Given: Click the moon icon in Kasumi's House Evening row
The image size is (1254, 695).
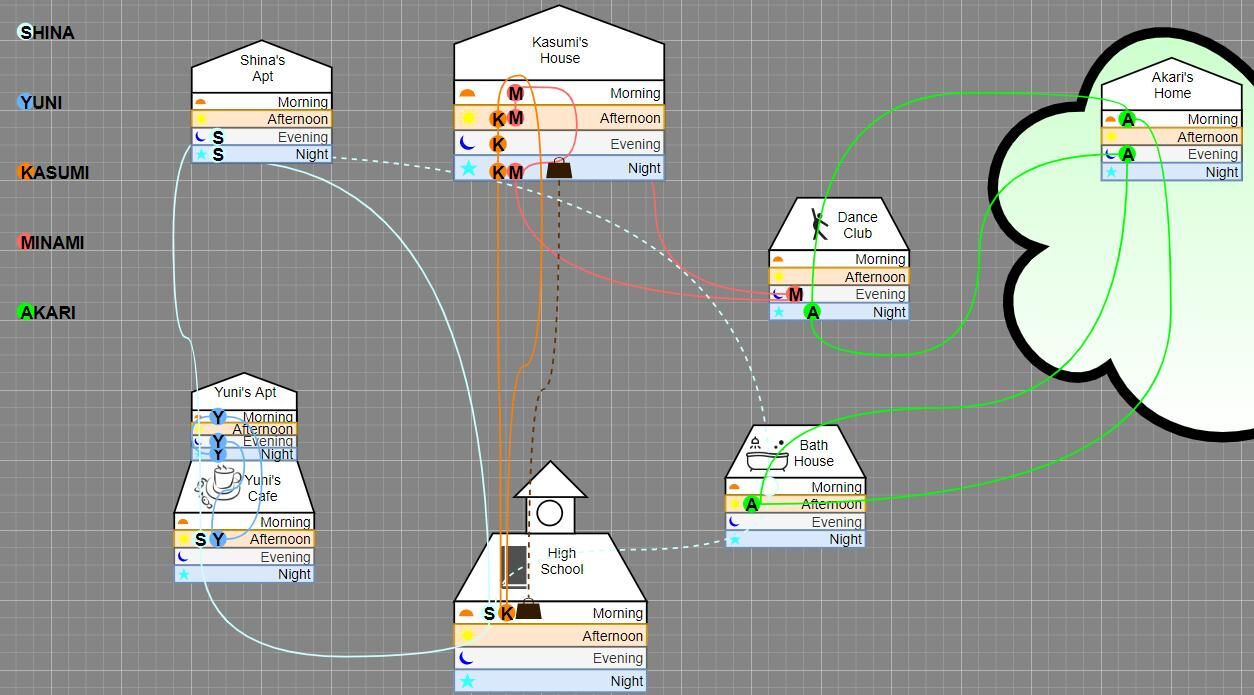Looking at the screenshot, I should (467, 143).
